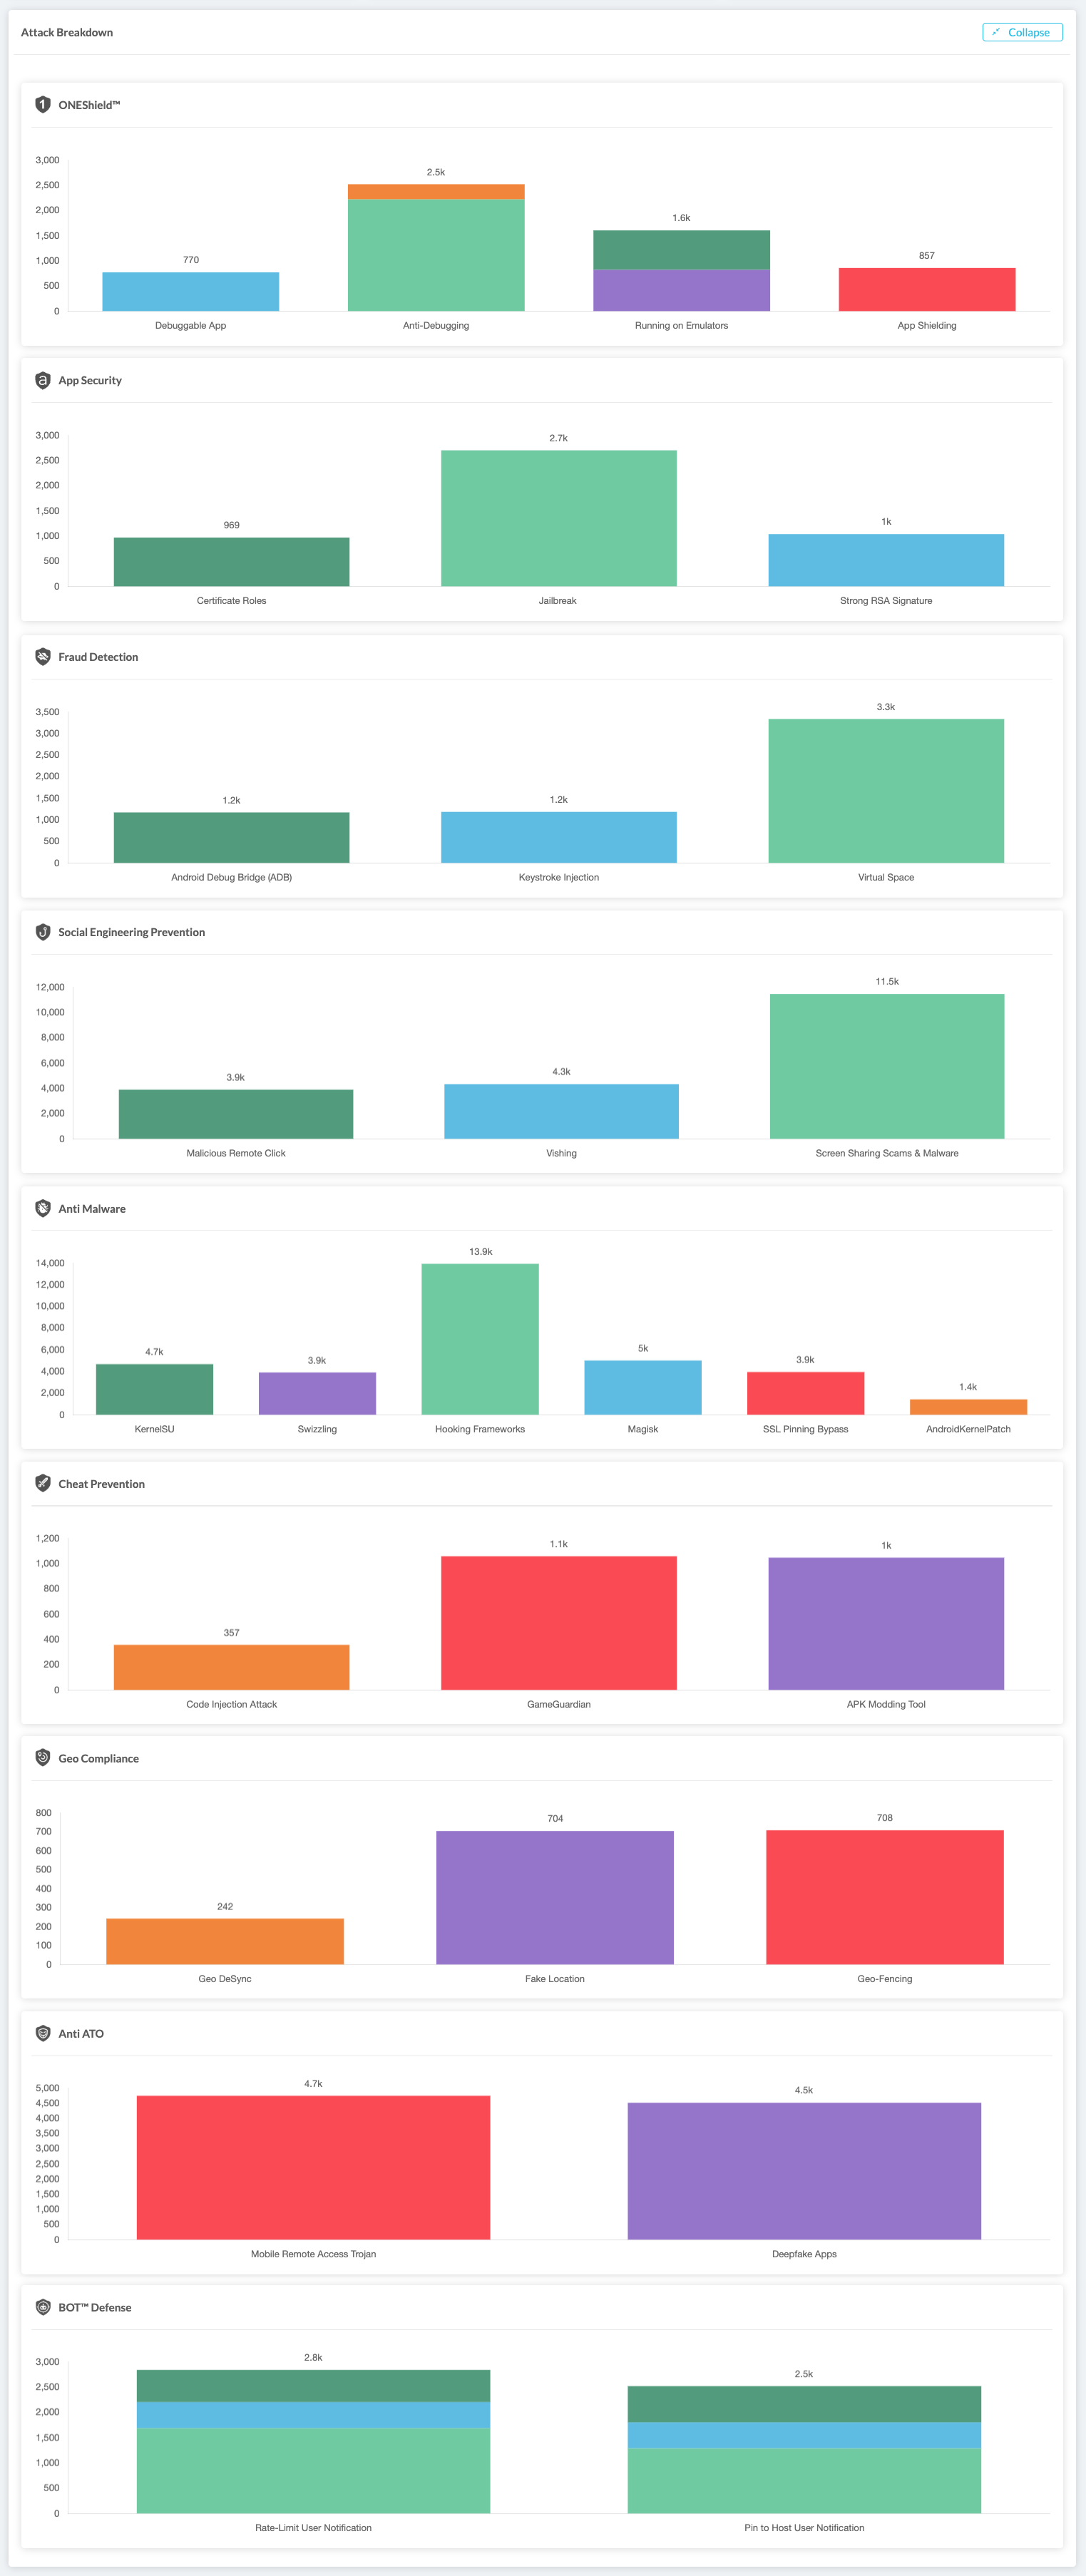Image resolution: width=1086 pixels, height=2576 pixels.
Task: Click the Hooking Frameworks bar
Action: [x=480, y=1338]
